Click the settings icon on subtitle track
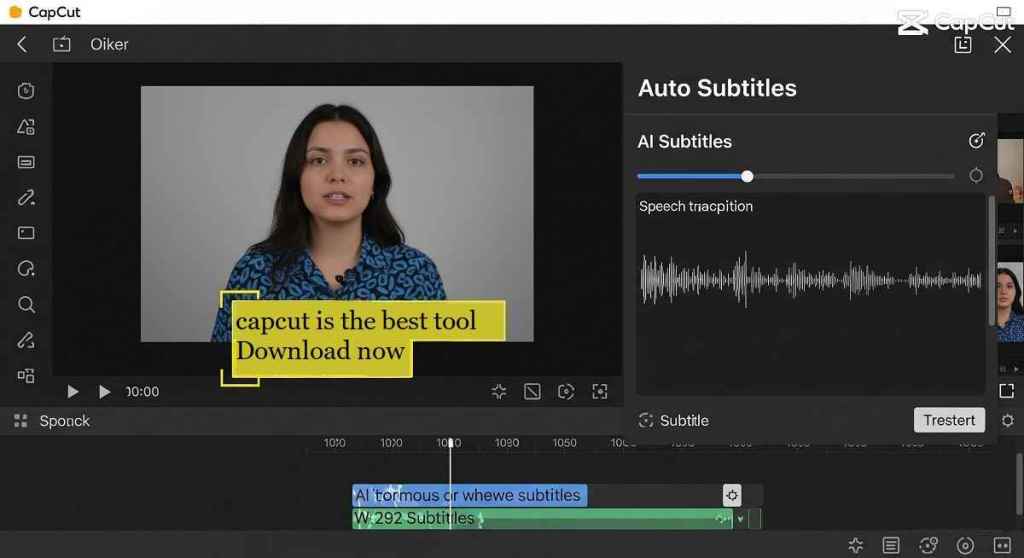Viewport: 1024px width, 558px height. [732, 495]
